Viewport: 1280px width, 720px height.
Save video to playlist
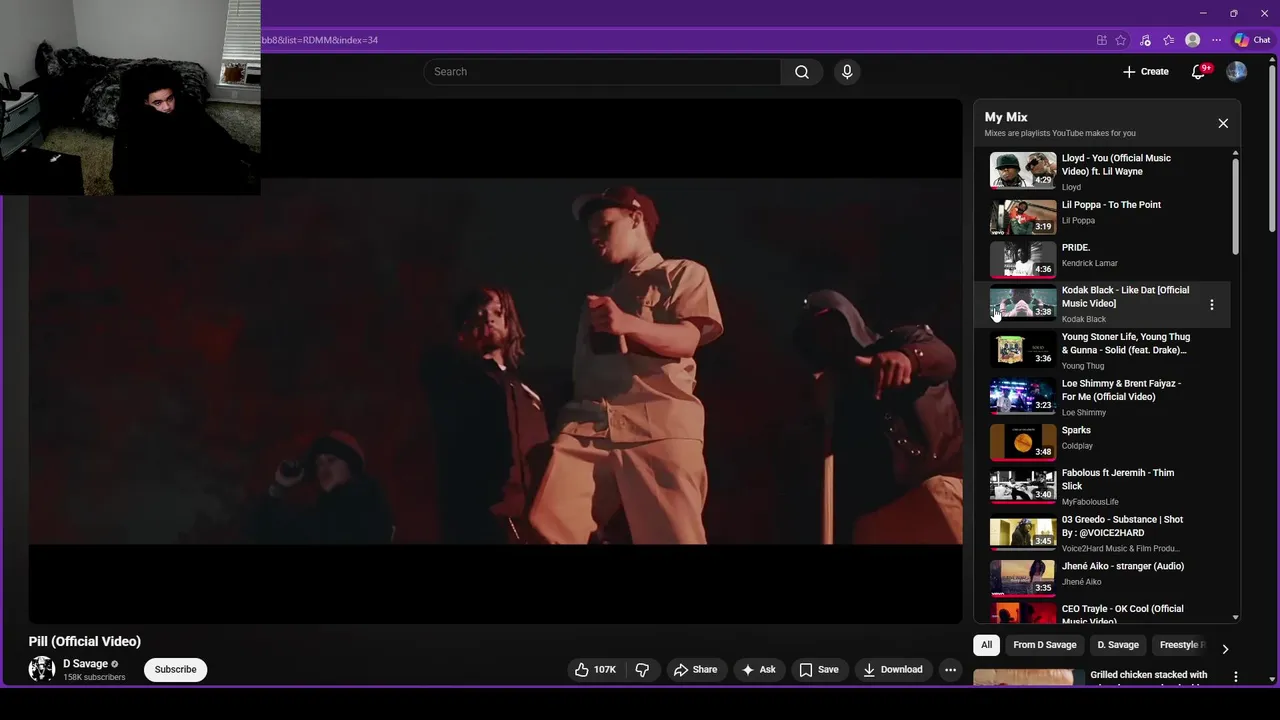(818, 670)
